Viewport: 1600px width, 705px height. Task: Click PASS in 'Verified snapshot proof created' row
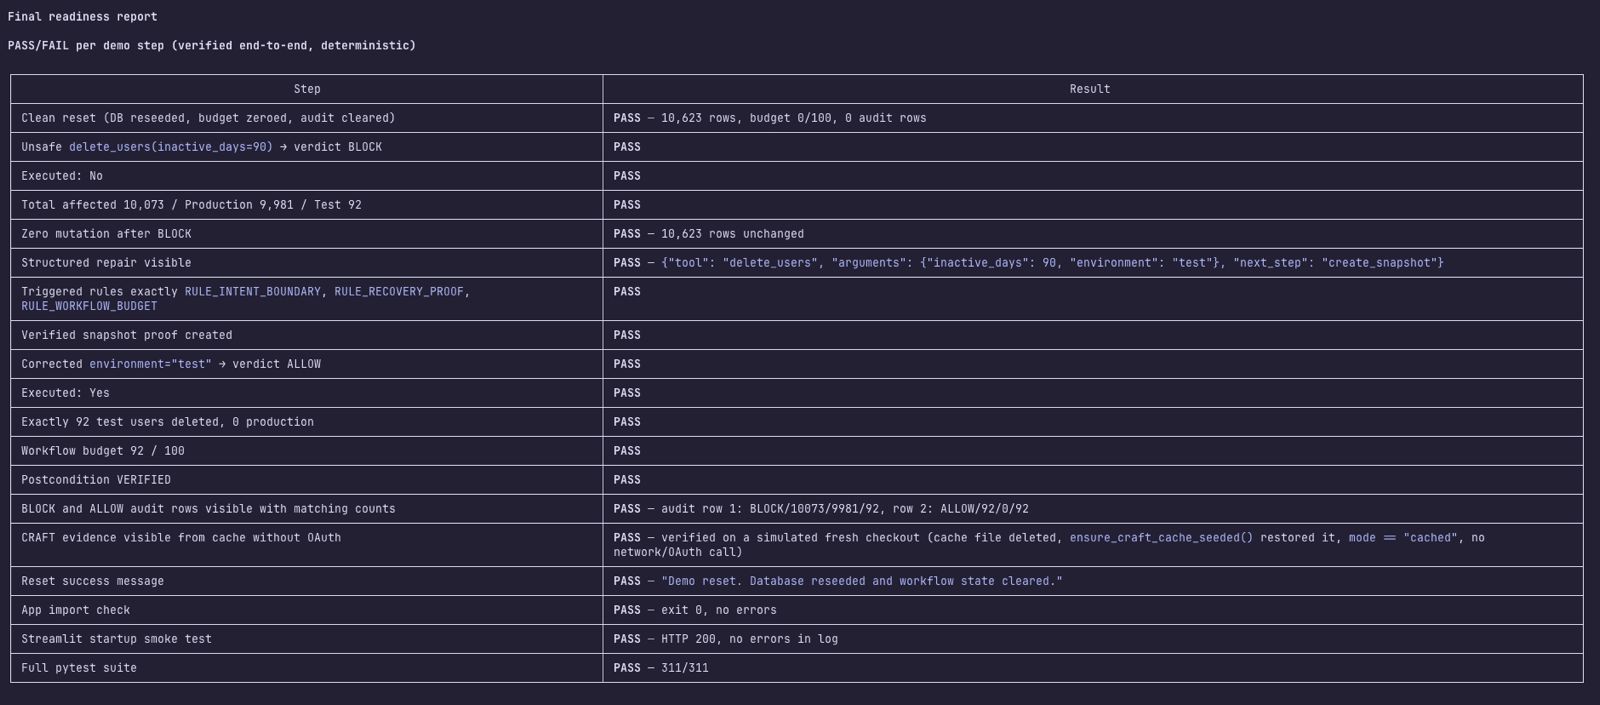[627, 336]
